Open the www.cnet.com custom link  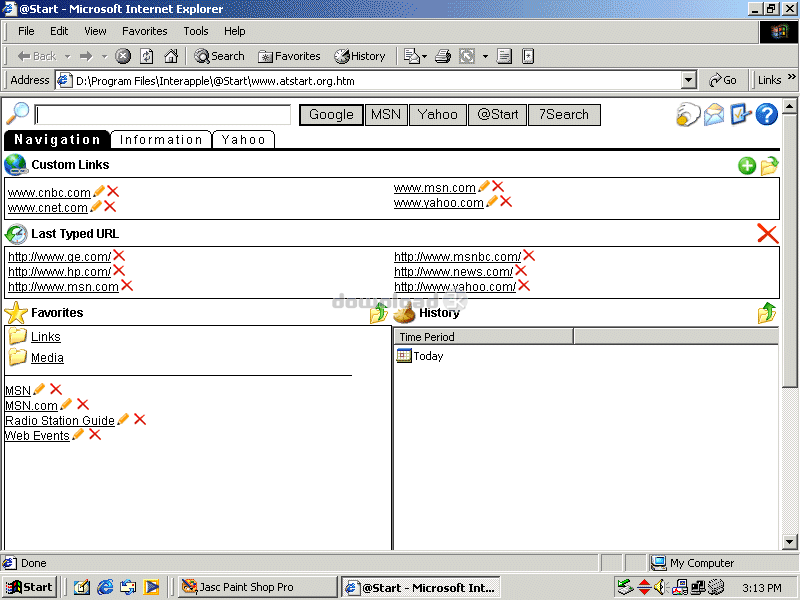47,208
